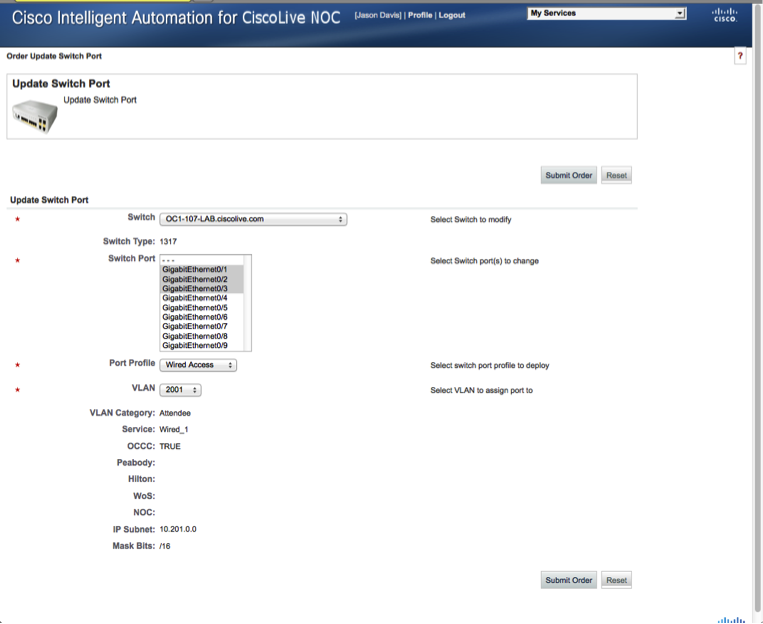Open the help question mark icon
This screenshot has width=763, height=624.
[740, 57]
